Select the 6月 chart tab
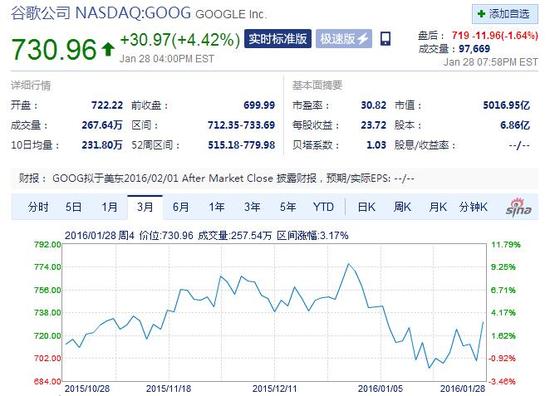This screenshot has height=396, width=550. coord(181,207)
